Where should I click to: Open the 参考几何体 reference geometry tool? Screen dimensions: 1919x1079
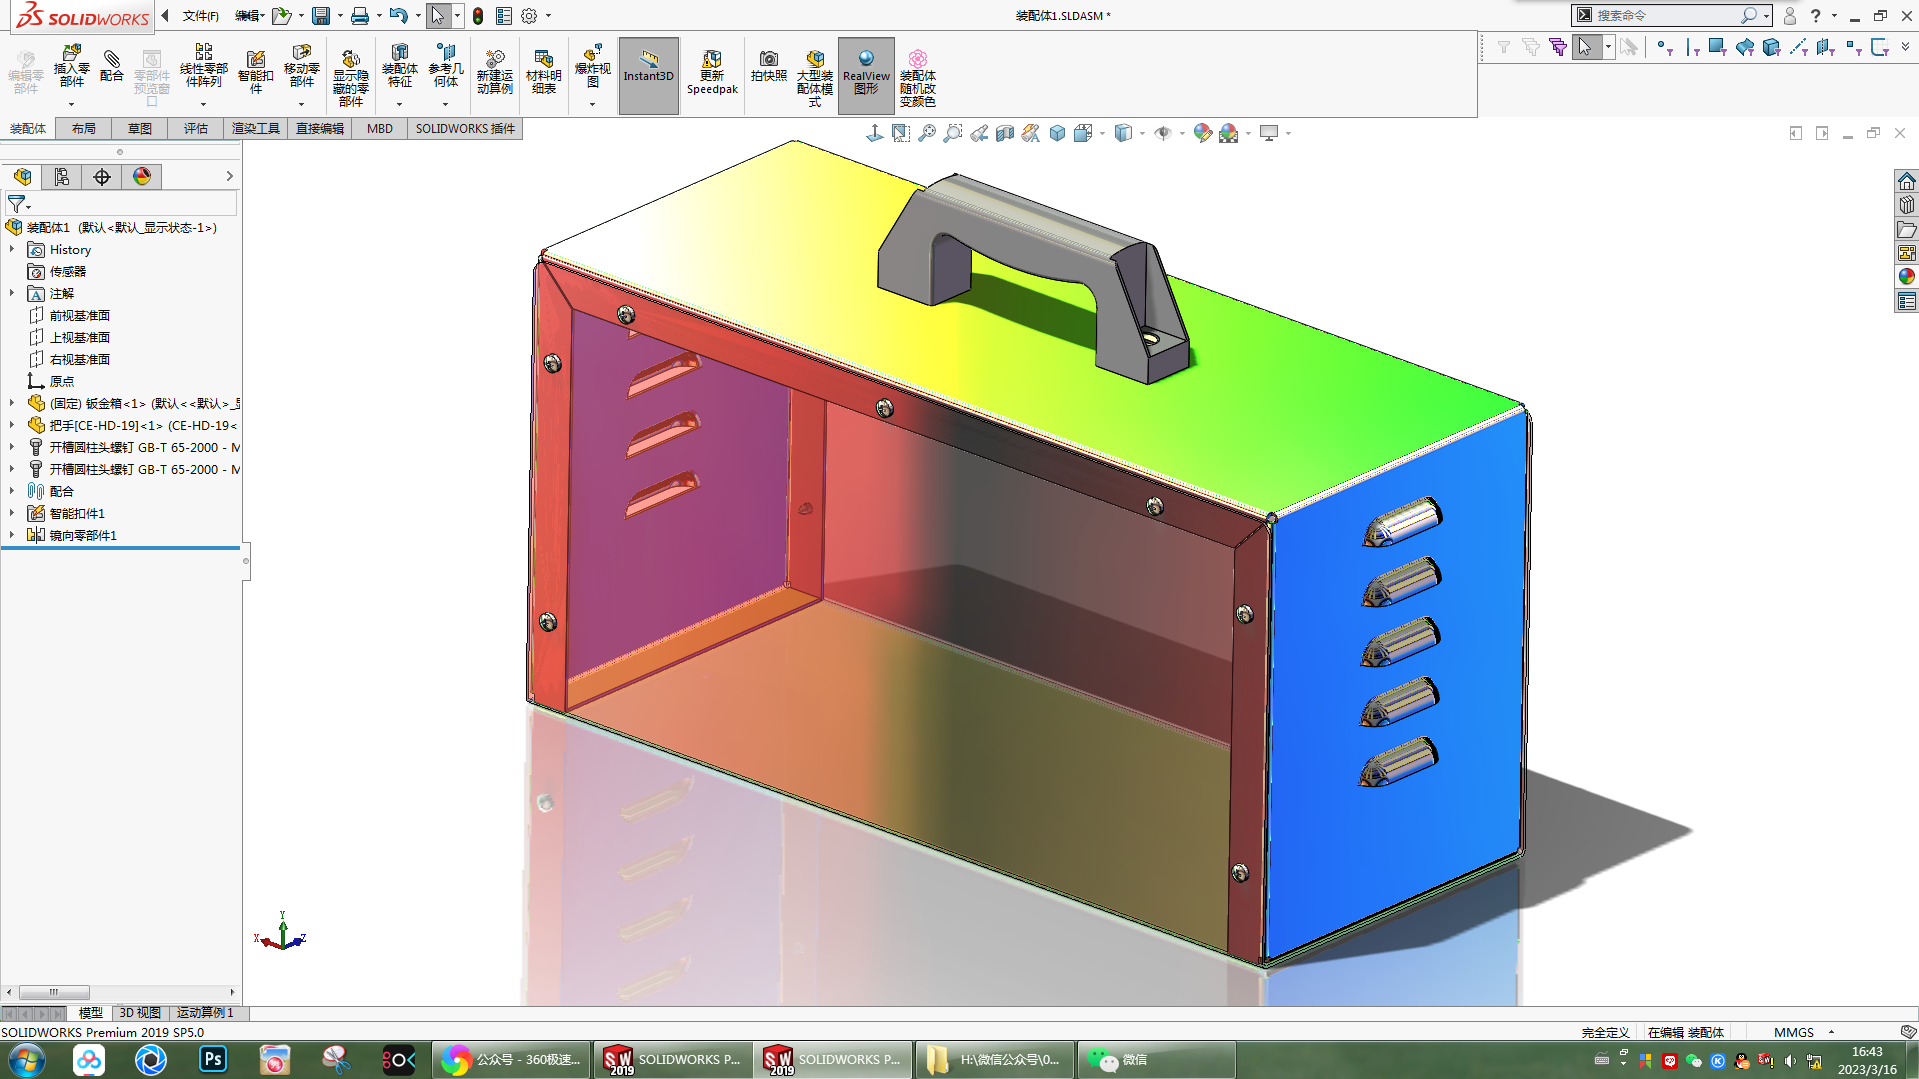pyautogui.click(x=446, y=66)
